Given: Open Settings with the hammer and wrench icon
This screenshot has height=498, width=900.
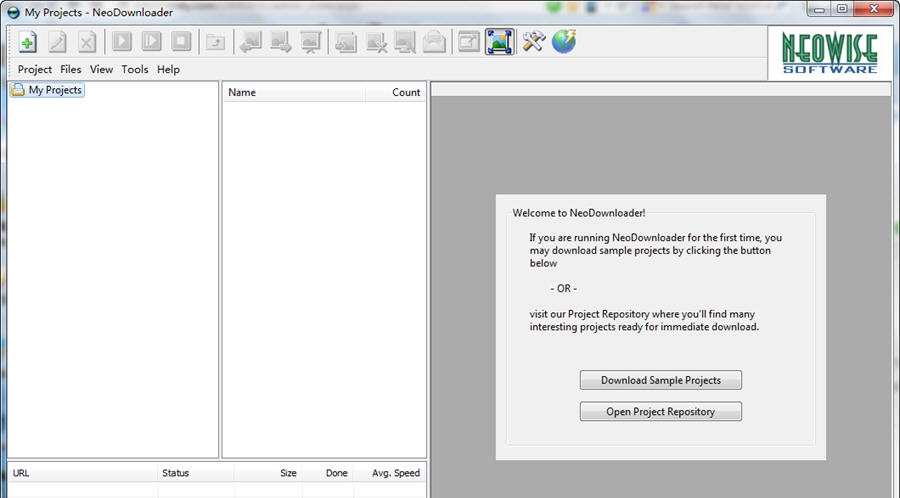Looking at the screenshot, I should pos(533,42).
